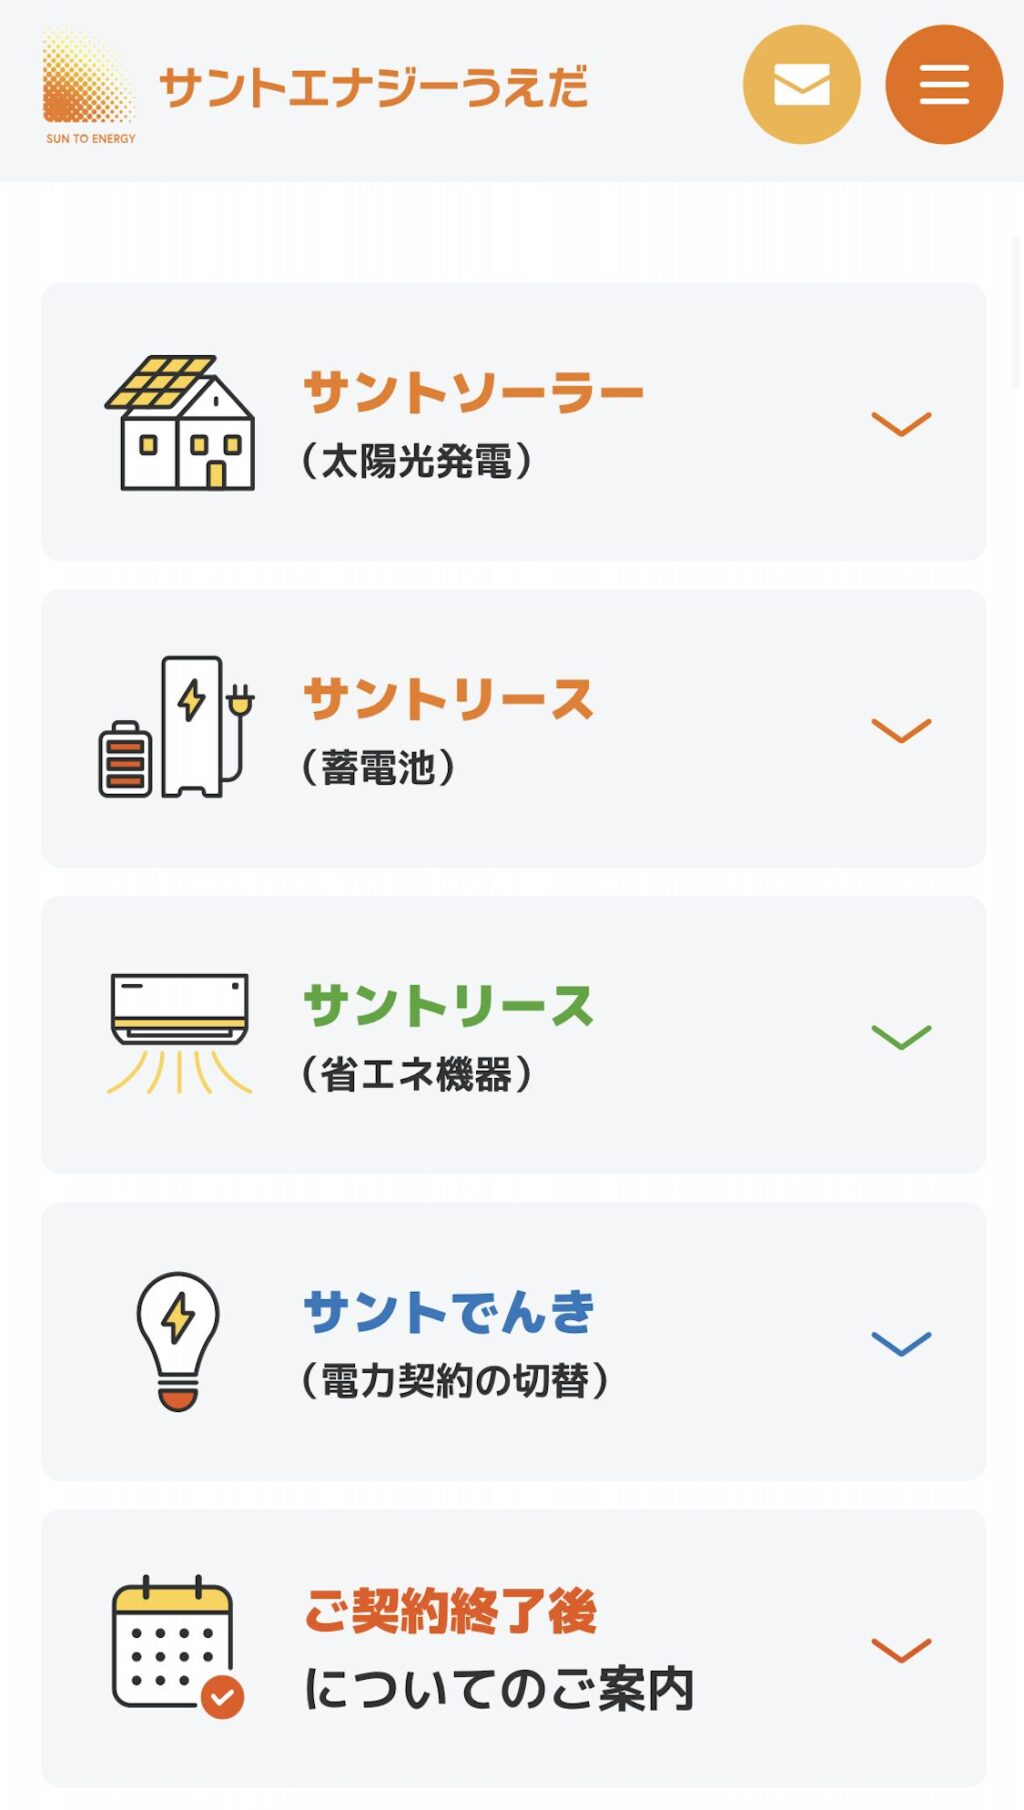Select the green サントリース heading
This screenshot has width=1024, height=1810.
click(448, 1005)
